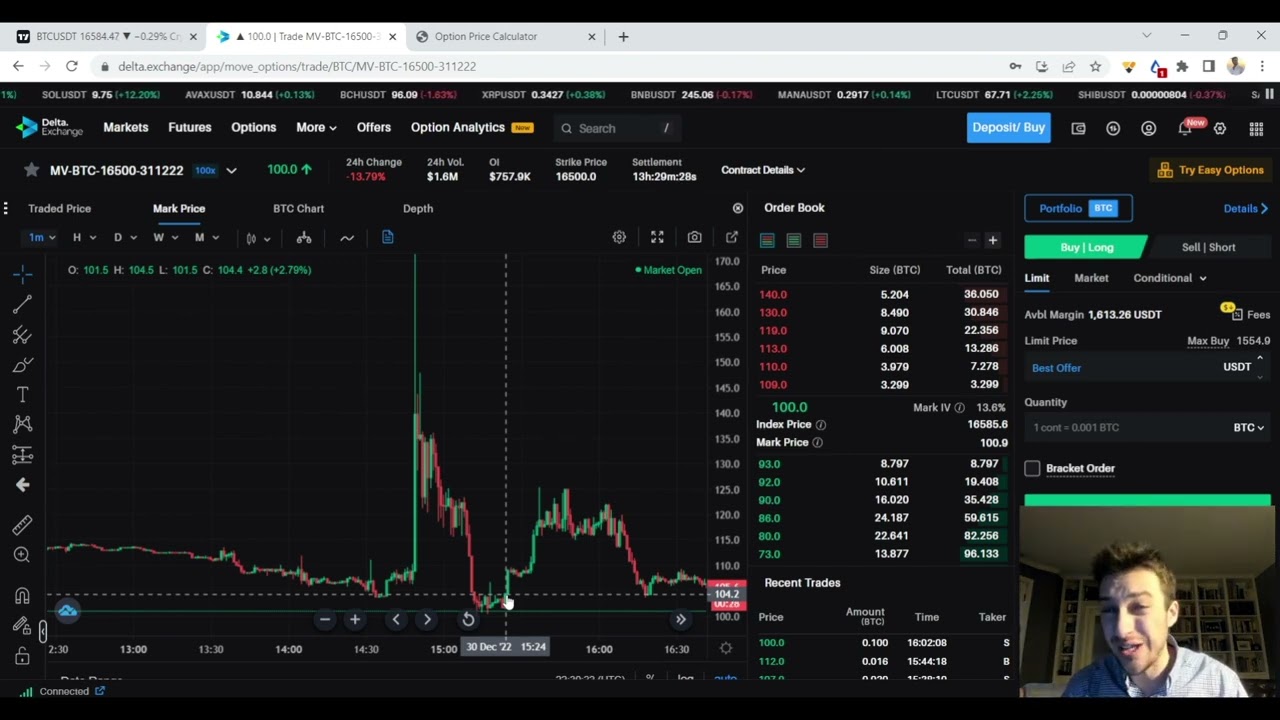Open chart settings gear icon
Image resolution: width=1280 pixels, height=720 pixels.
pyautogui.click(x=619, y=237)
